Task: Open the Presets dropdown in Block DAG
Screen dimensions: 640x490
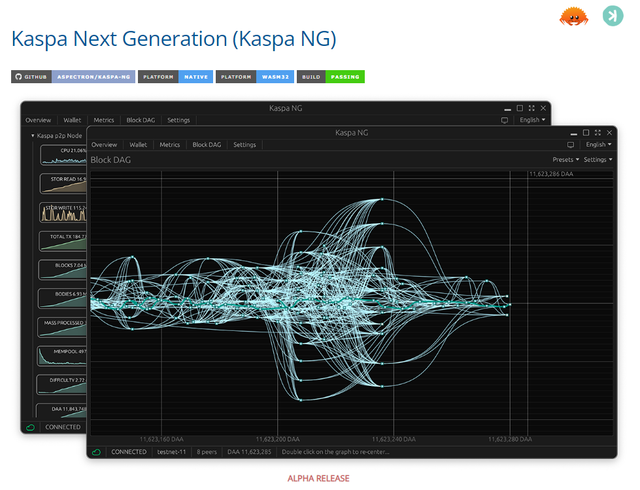Action: coord(566,160)
